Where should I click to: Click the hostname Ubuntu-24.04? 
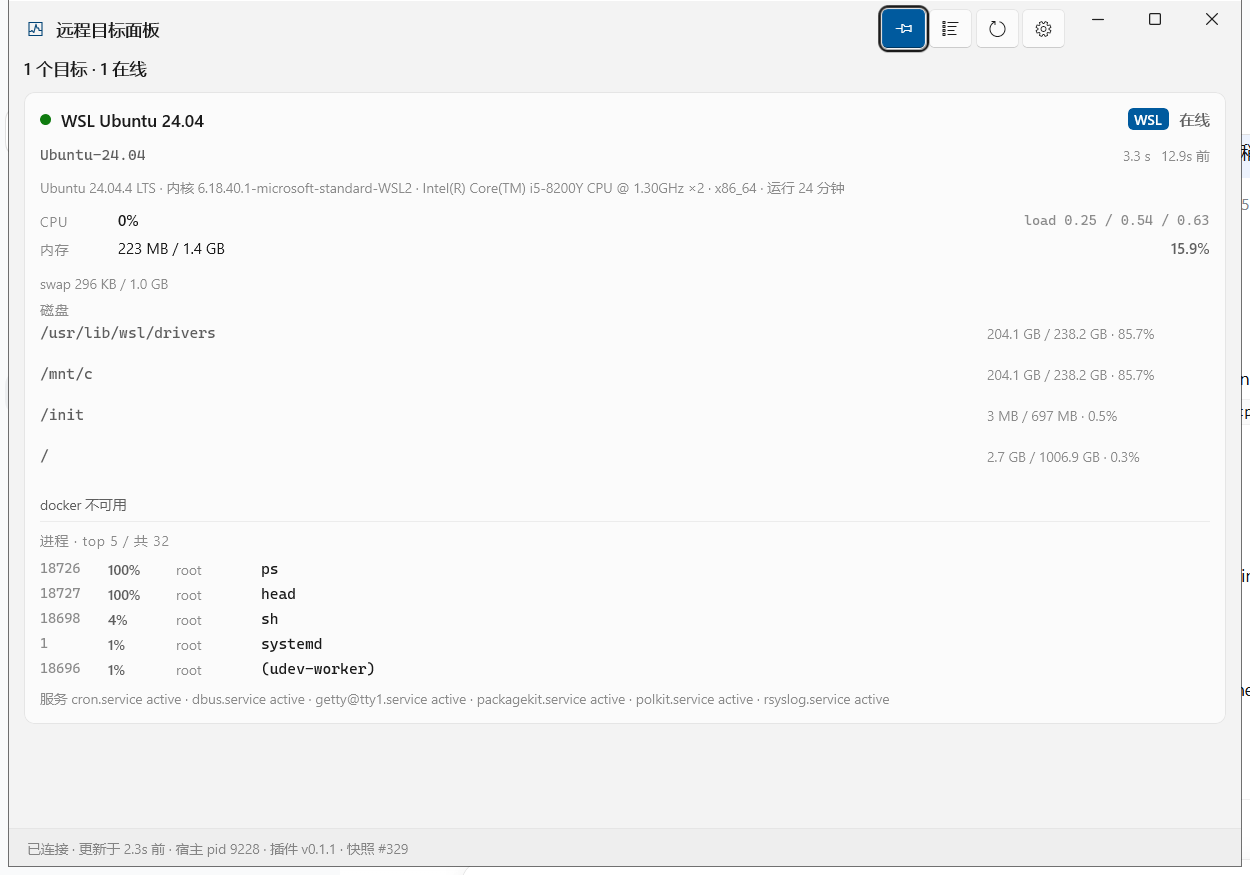93,155
